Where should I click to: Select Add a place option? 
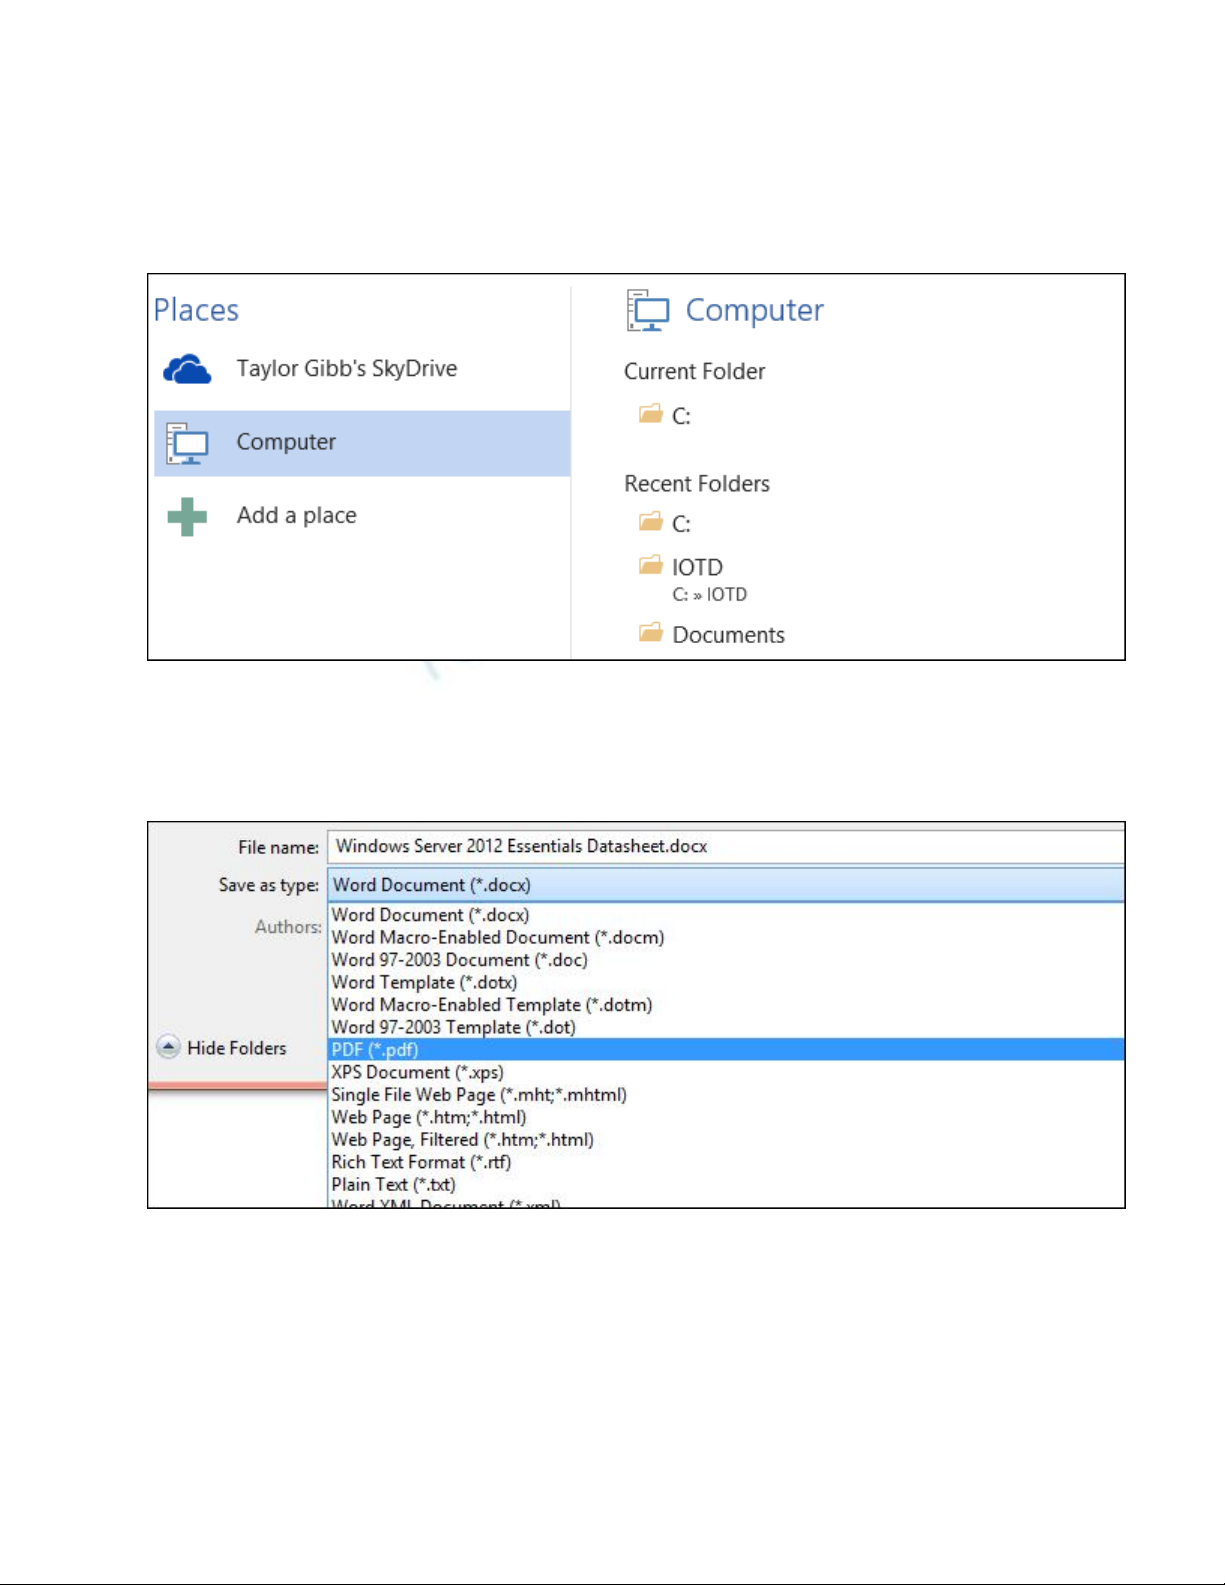296,516
